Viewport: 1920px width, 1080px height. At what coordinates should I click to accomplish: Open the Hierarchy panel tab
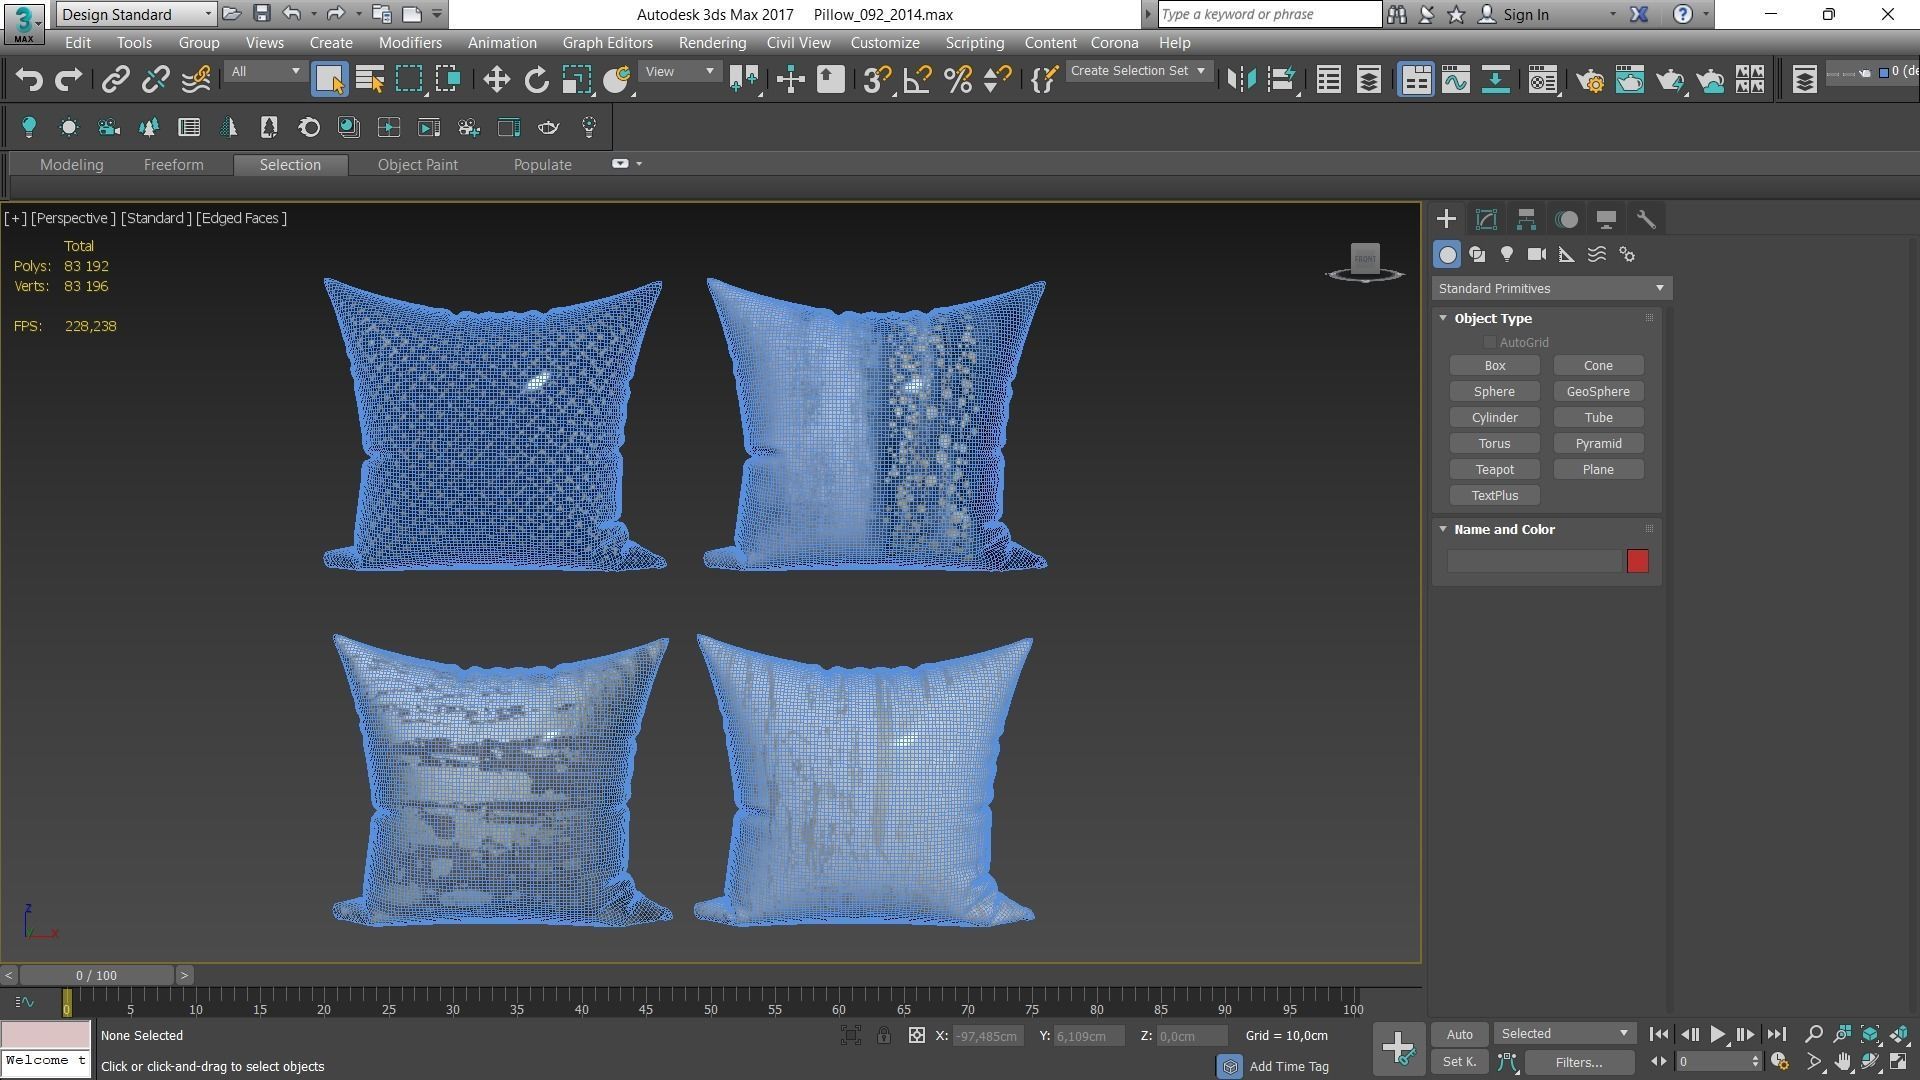point(1526,219)
